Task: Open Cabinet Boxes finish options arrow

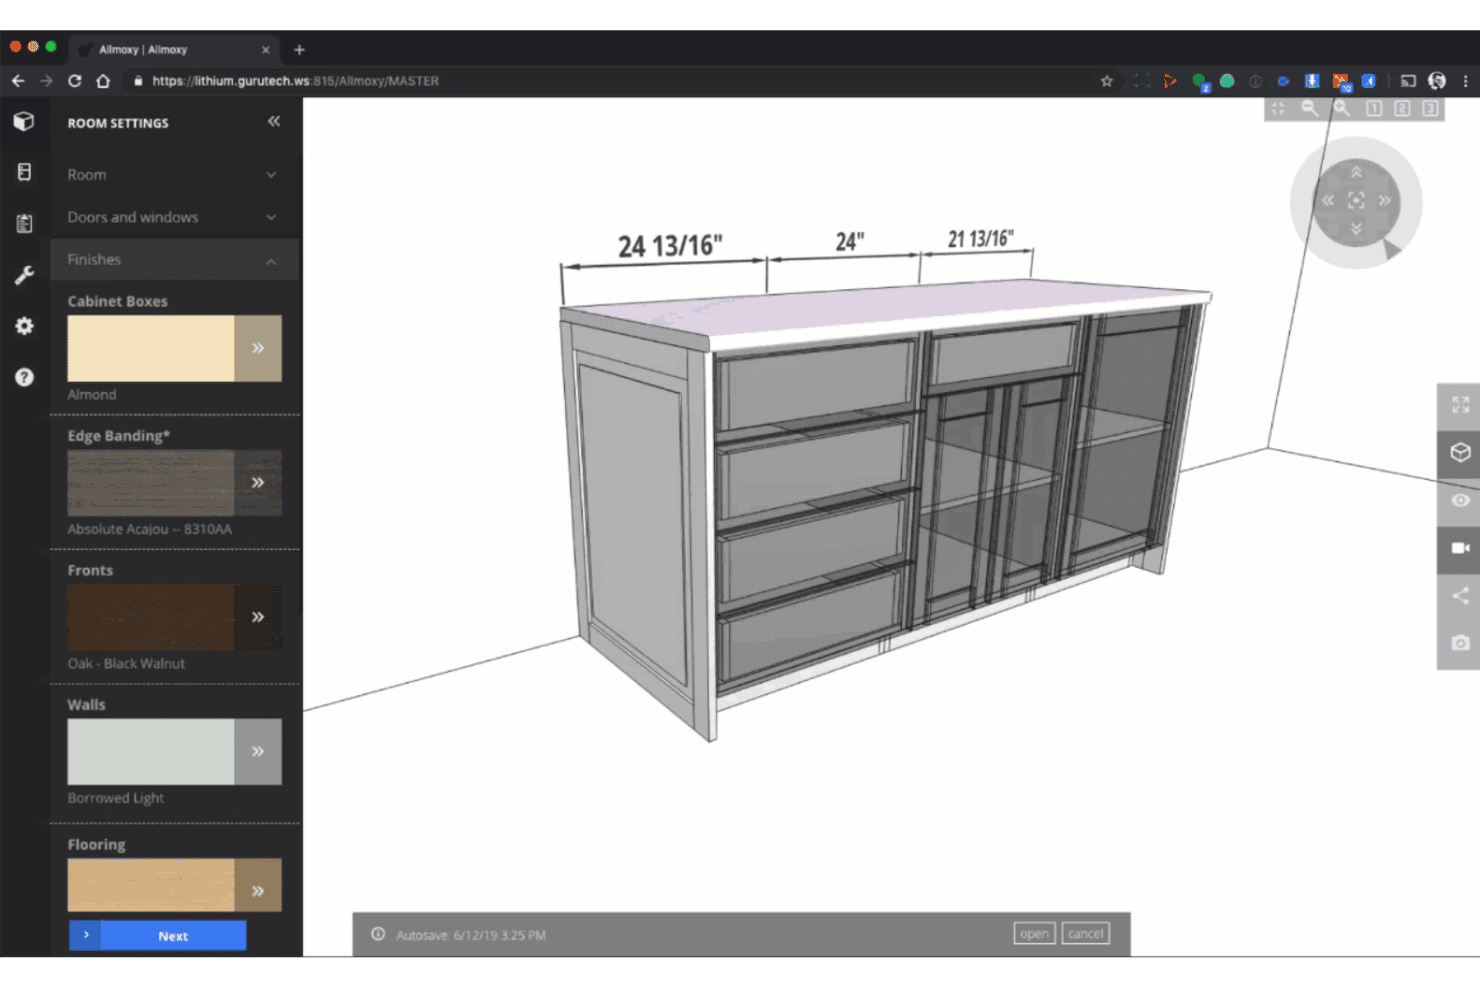Action: [258, 348]
